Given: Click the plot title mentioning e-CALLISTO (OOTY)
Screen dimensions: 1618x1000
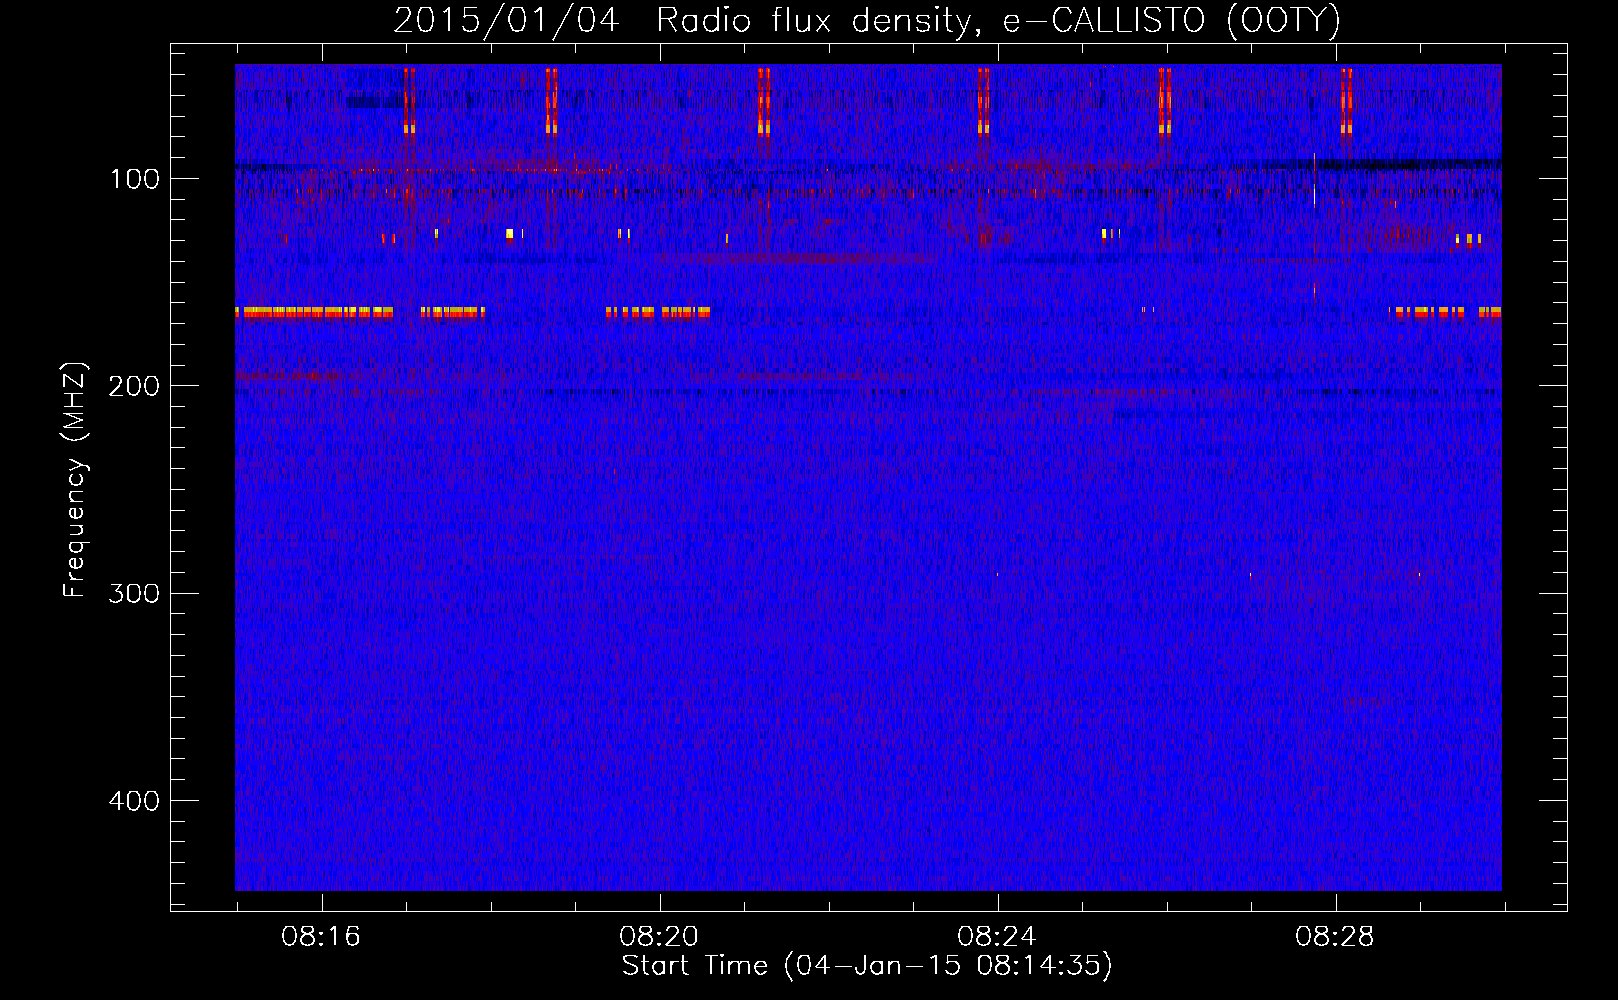Looking at the screenshot, I should coord(867,21).
